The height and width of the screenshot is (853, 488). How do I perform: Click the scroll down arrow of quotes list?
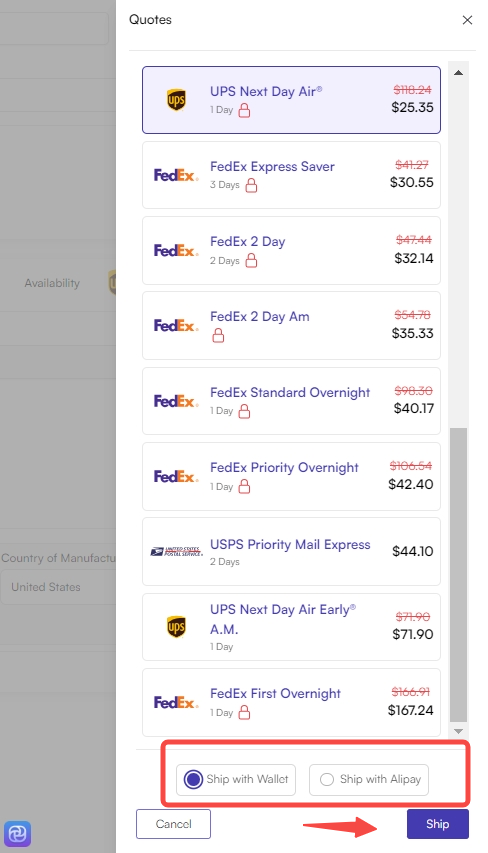pyautogui.click(x=459, y=731)
